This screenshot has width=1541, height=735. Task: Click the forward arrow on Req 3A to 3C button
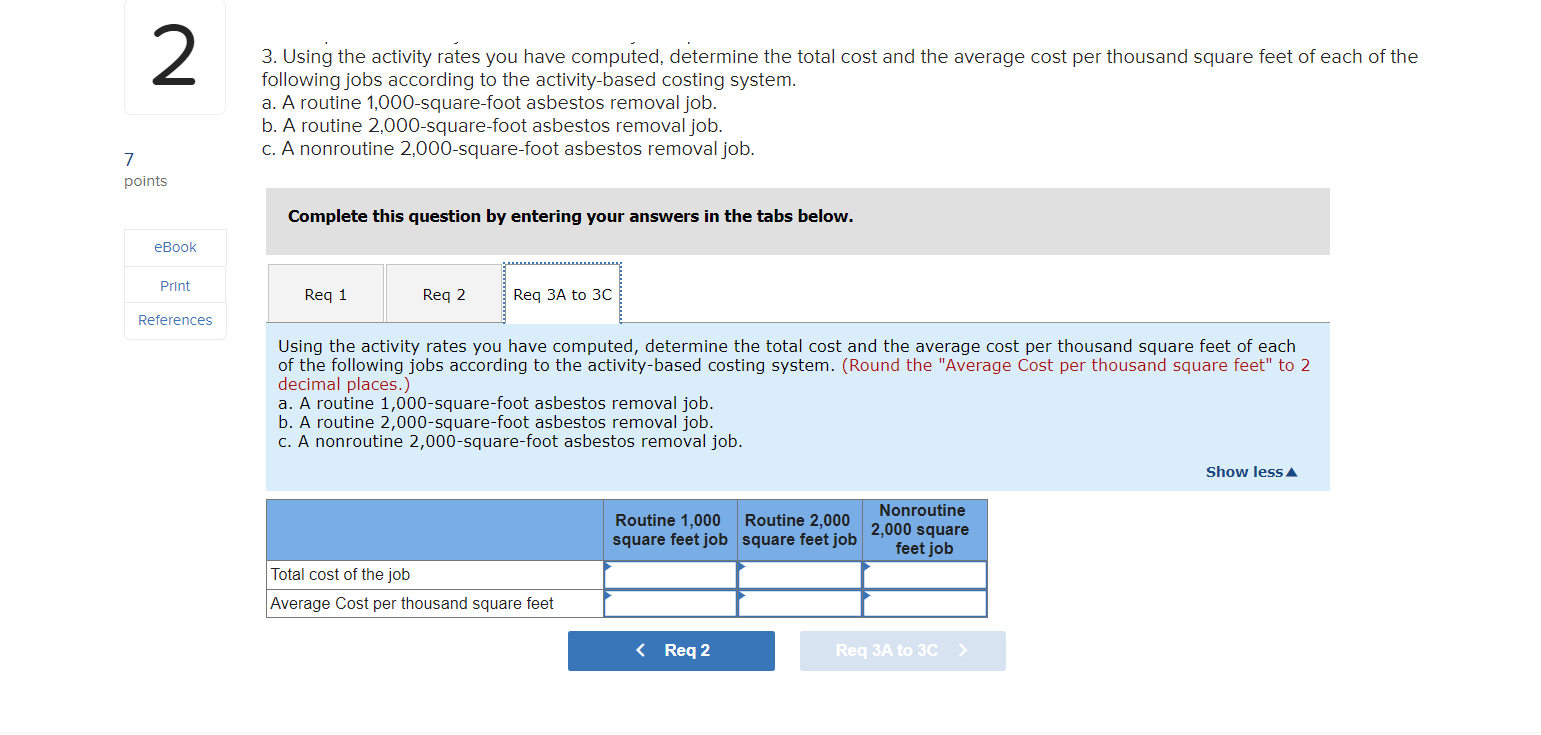(x=963, y=650)
